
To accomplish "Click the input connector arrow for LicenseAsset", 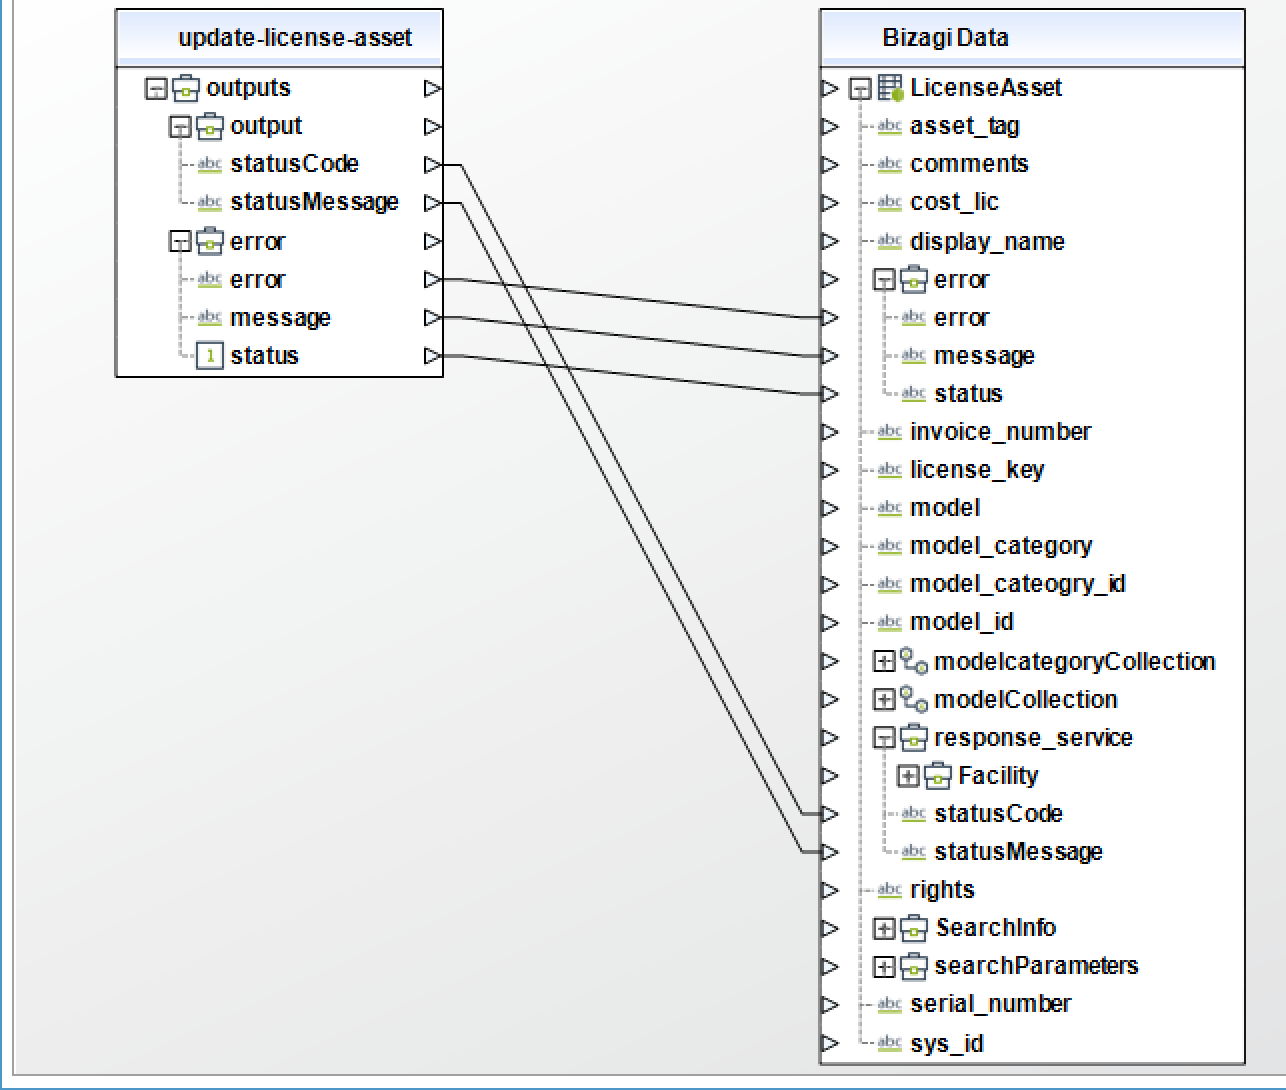I will pyautogui.click(x=830, y=89).
